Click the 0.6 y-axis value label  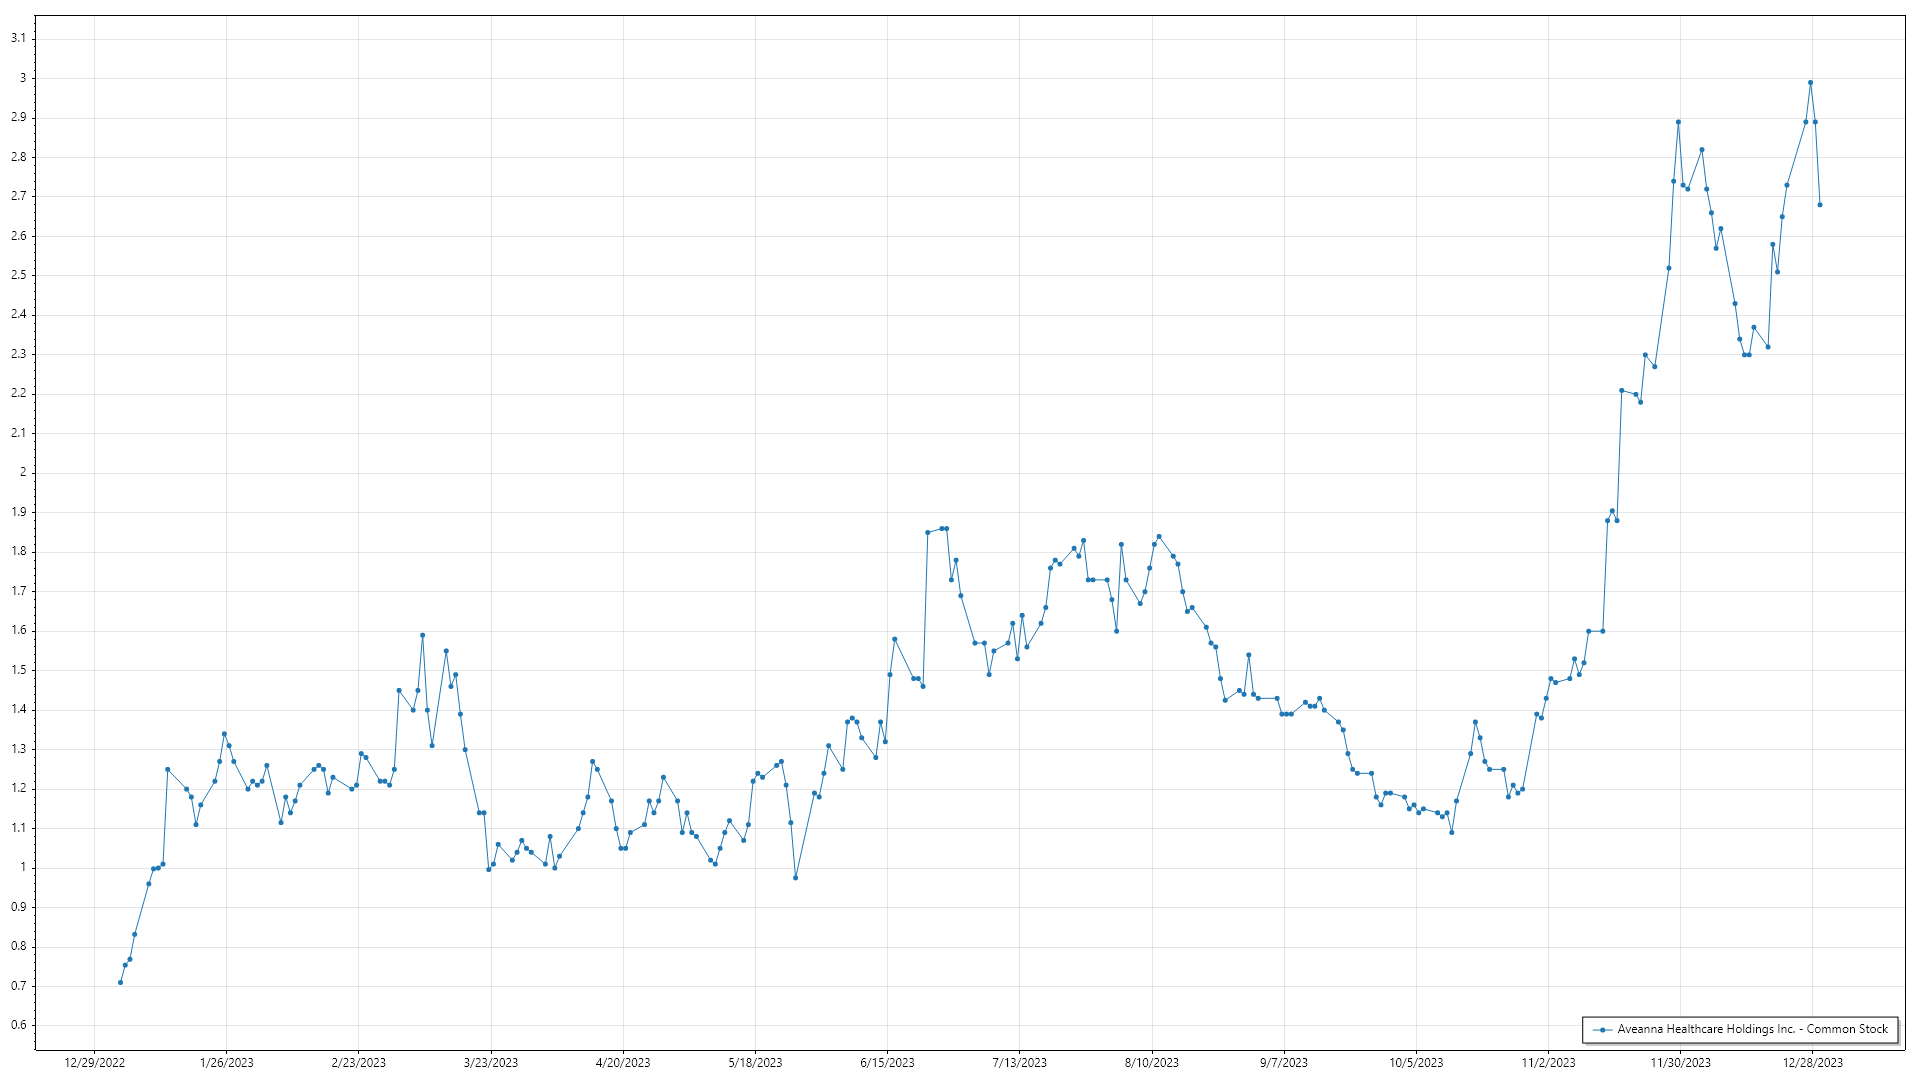point(19,1025)
